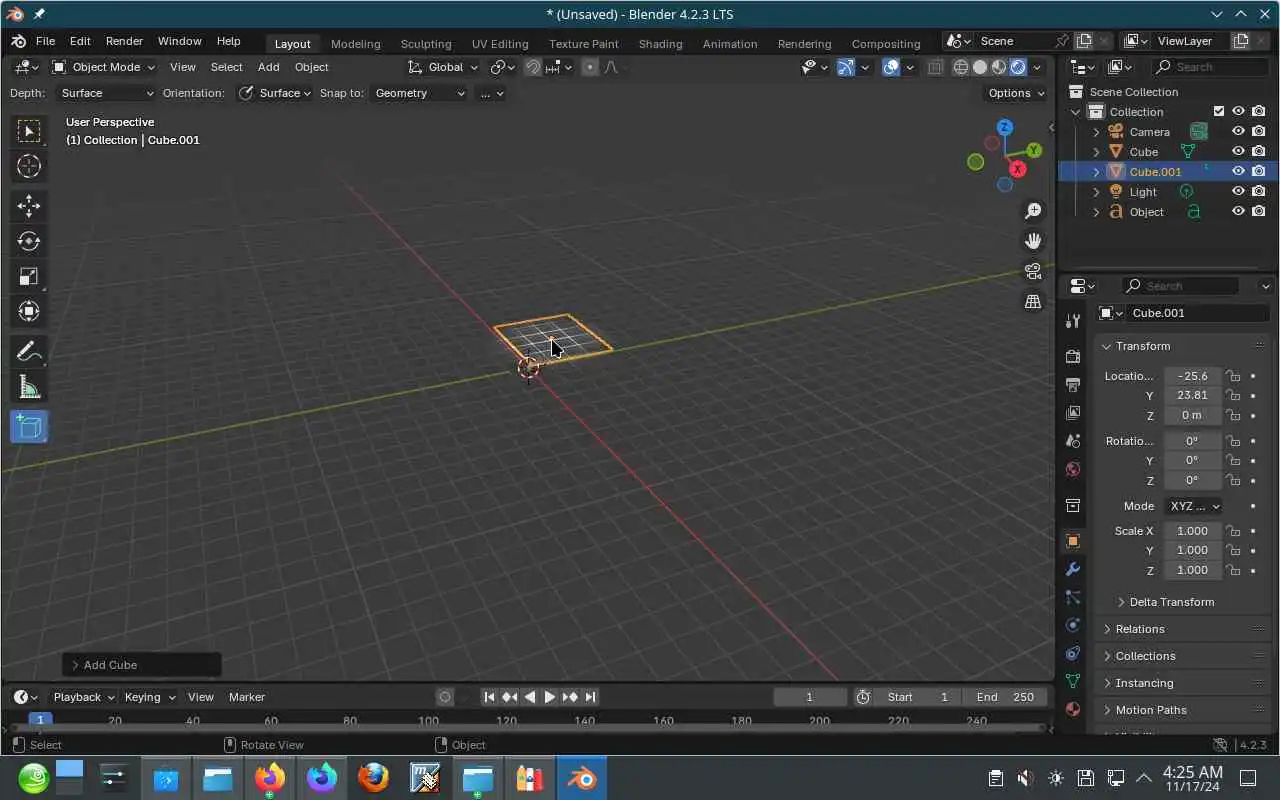Open the Tool properties tab
The width and height of the screenshot is (1280, 800).
1073,321
